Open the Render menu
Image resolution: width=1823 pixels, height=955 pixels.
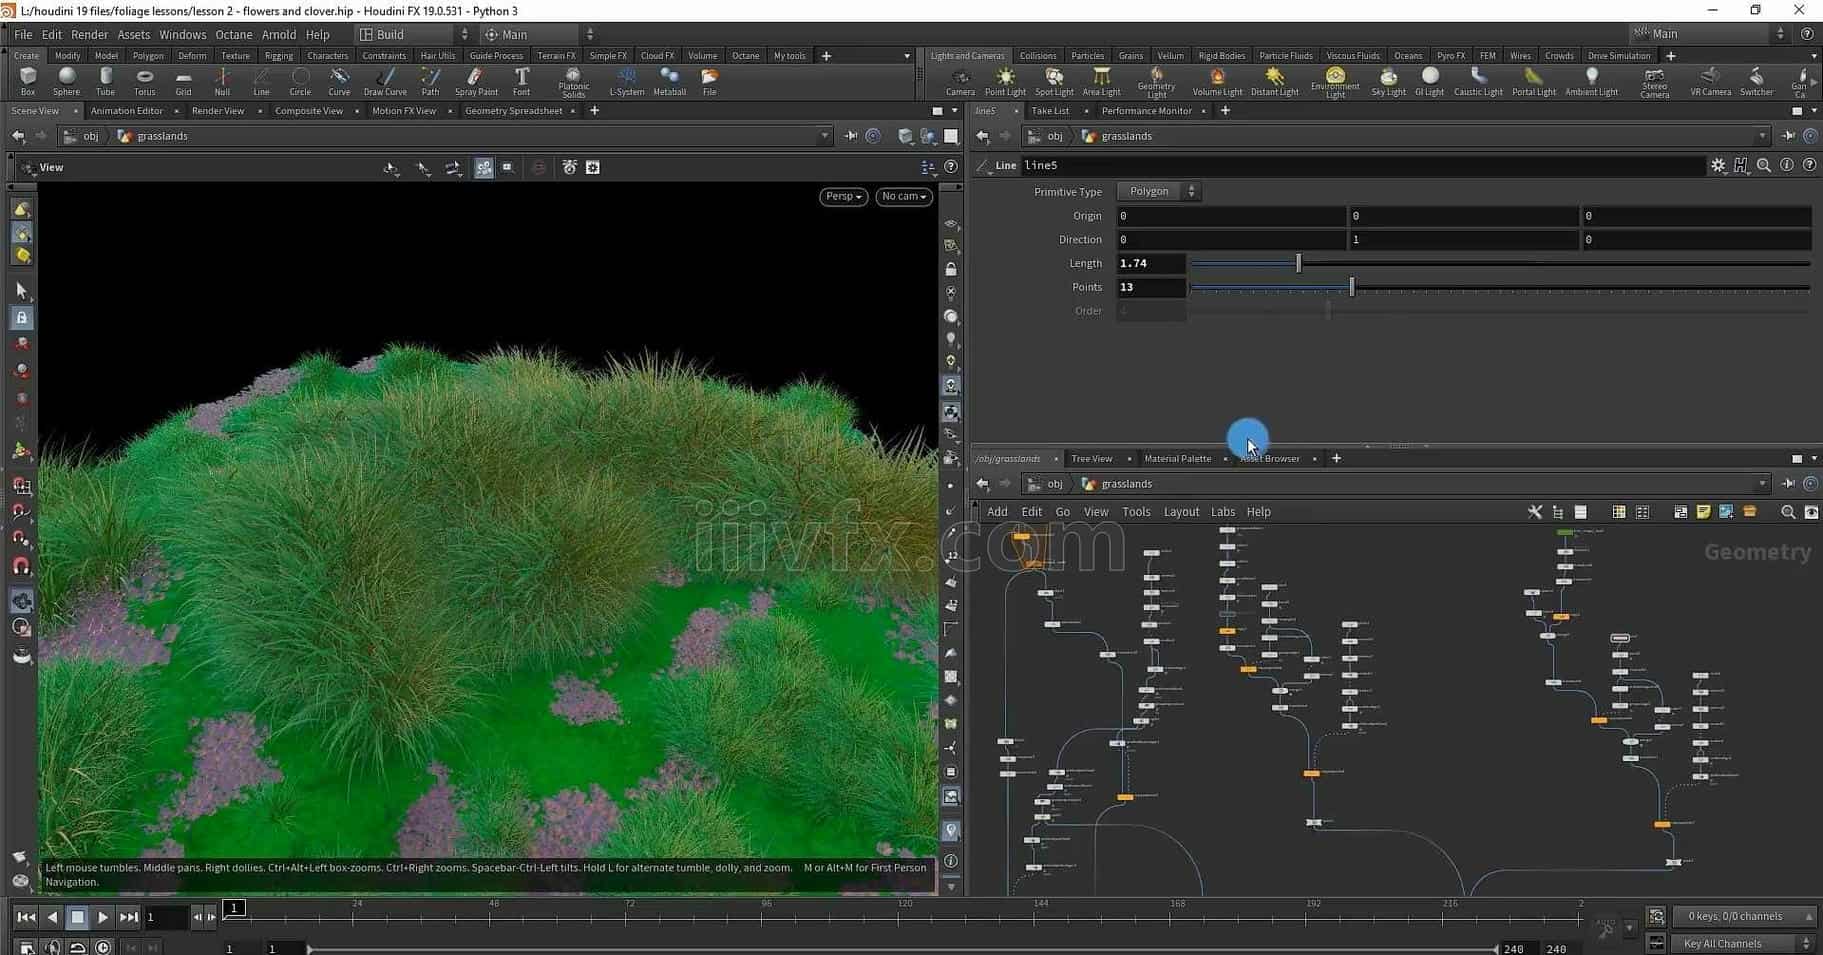point(89,34)
